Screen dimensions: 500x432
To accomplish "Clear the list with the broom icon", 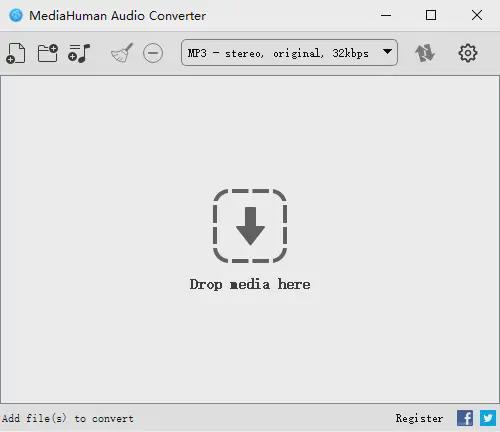I will point(122,53).
